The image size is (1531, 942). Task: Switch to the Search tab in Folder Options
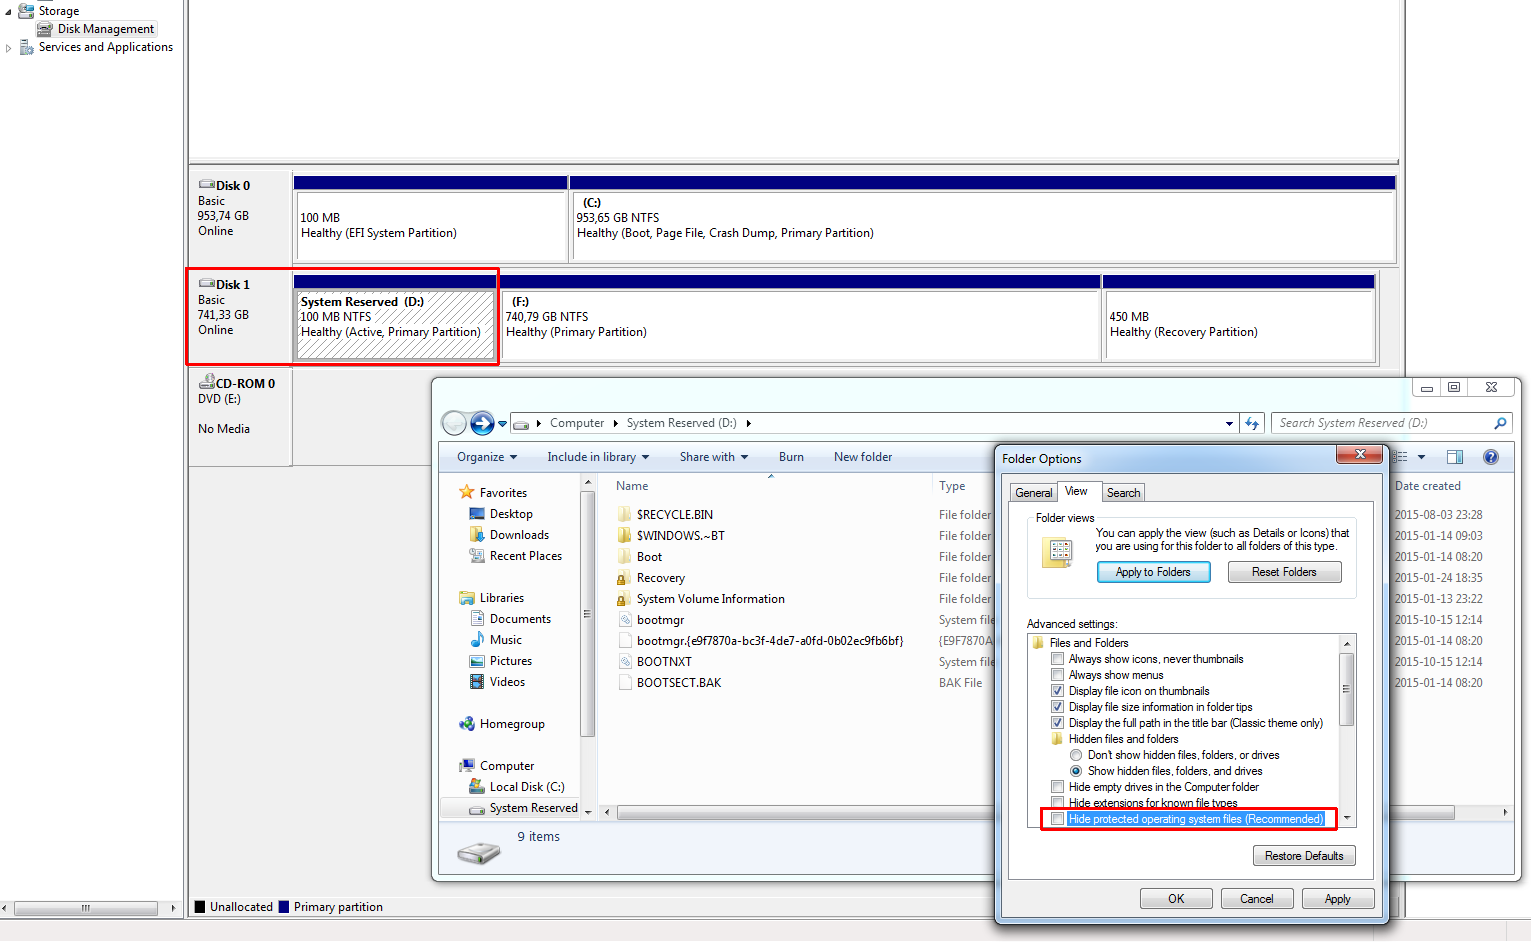coord(1123,493)
